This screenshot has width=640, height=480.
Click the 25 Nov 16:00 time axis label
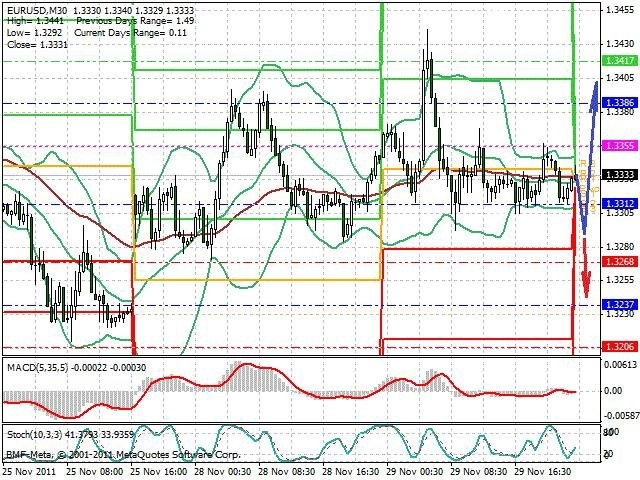(159, 471)
